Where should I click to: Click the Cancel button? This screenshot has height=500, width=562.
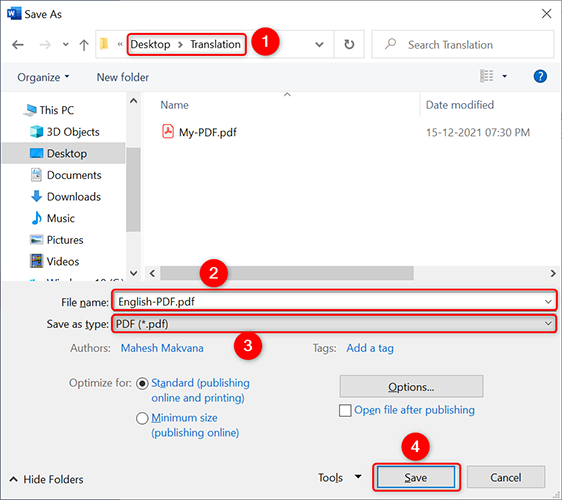pos(506,477)
